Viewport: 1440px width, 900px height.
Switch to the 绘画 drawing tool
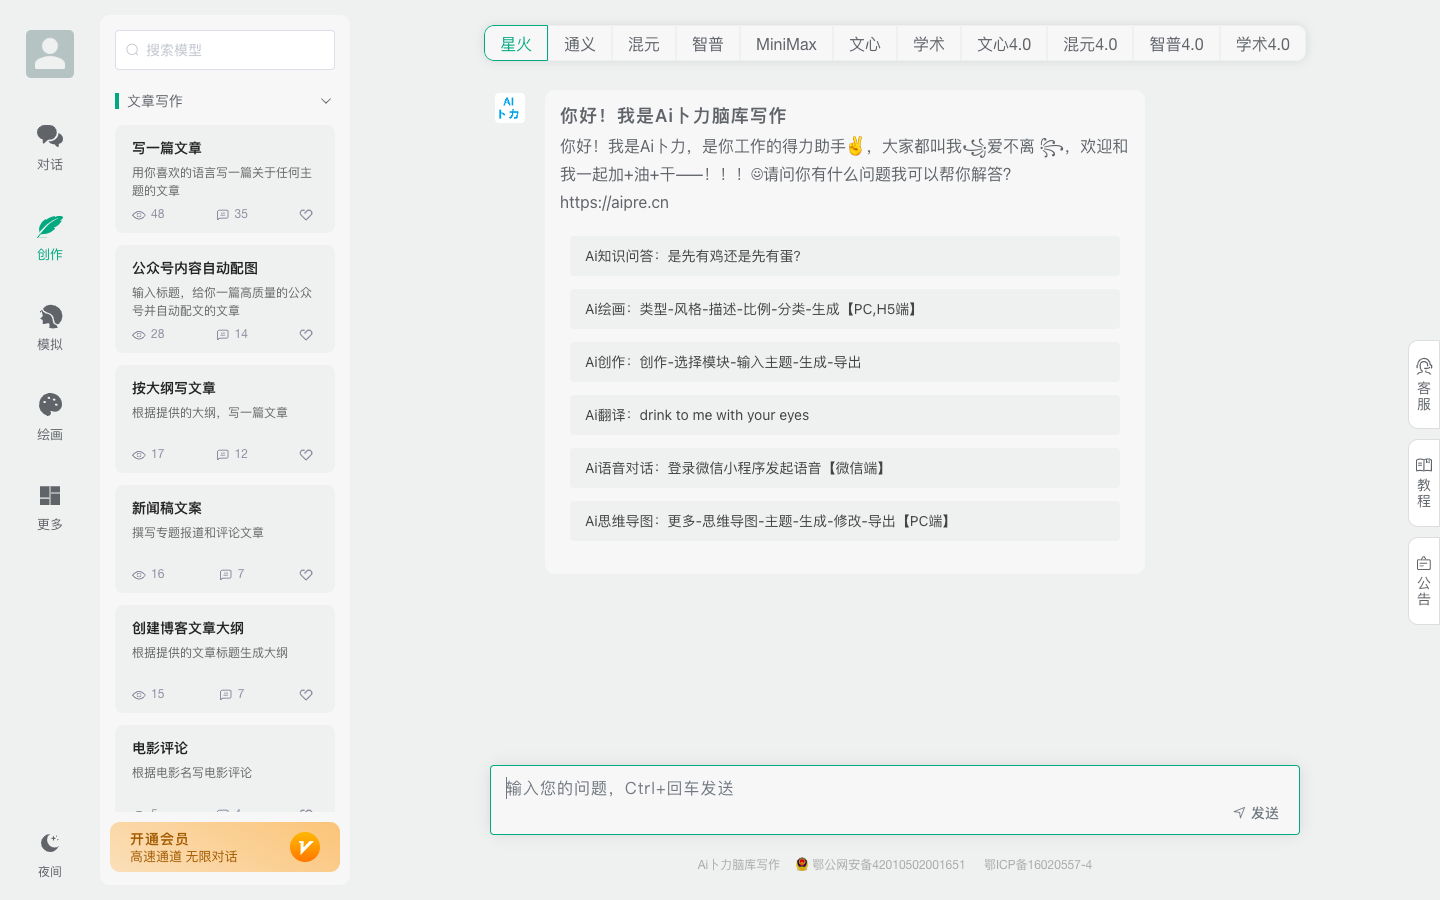click(x=49, y=415)
